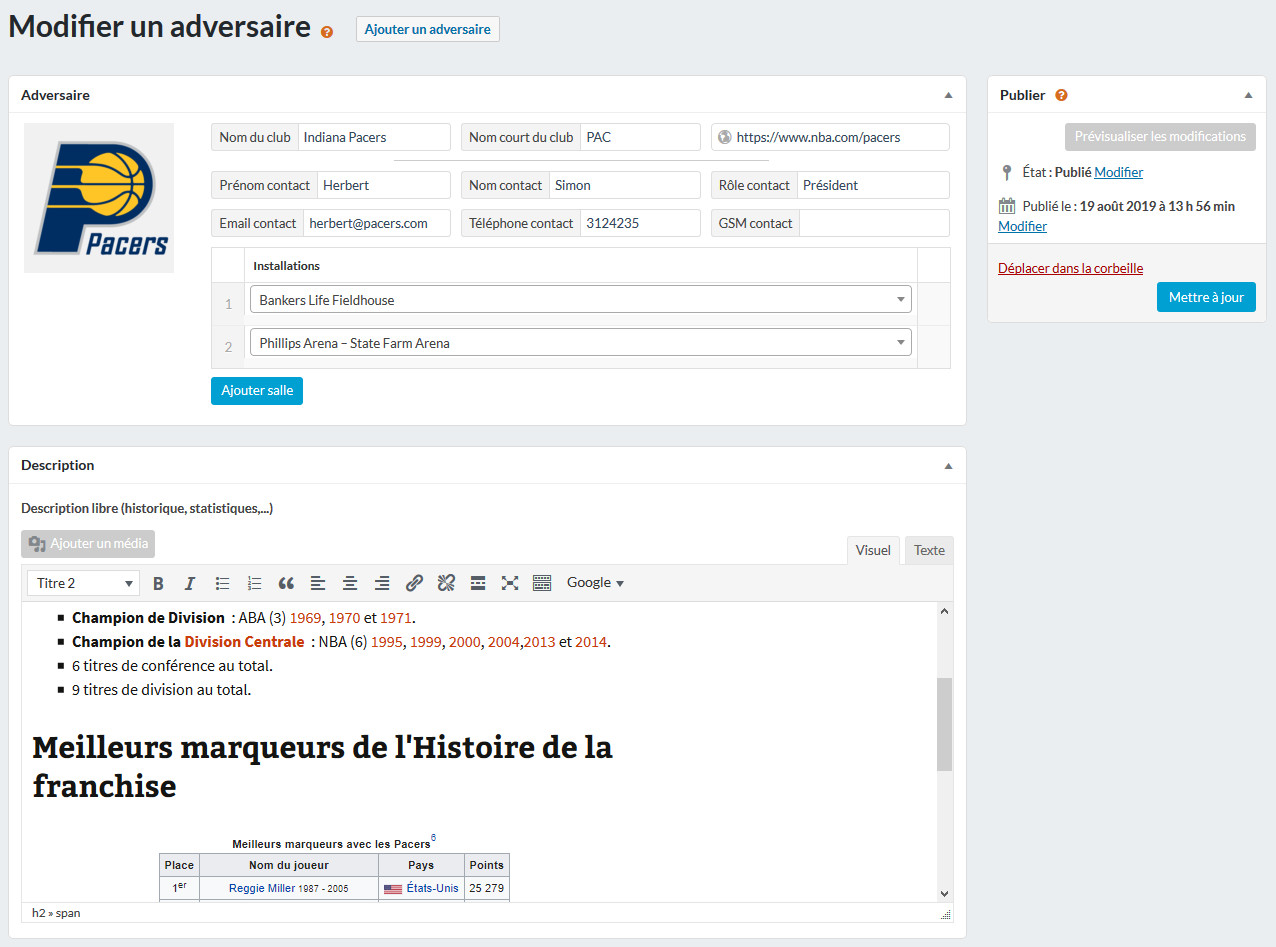Switch to the Texte editor tab

point(929,550)
